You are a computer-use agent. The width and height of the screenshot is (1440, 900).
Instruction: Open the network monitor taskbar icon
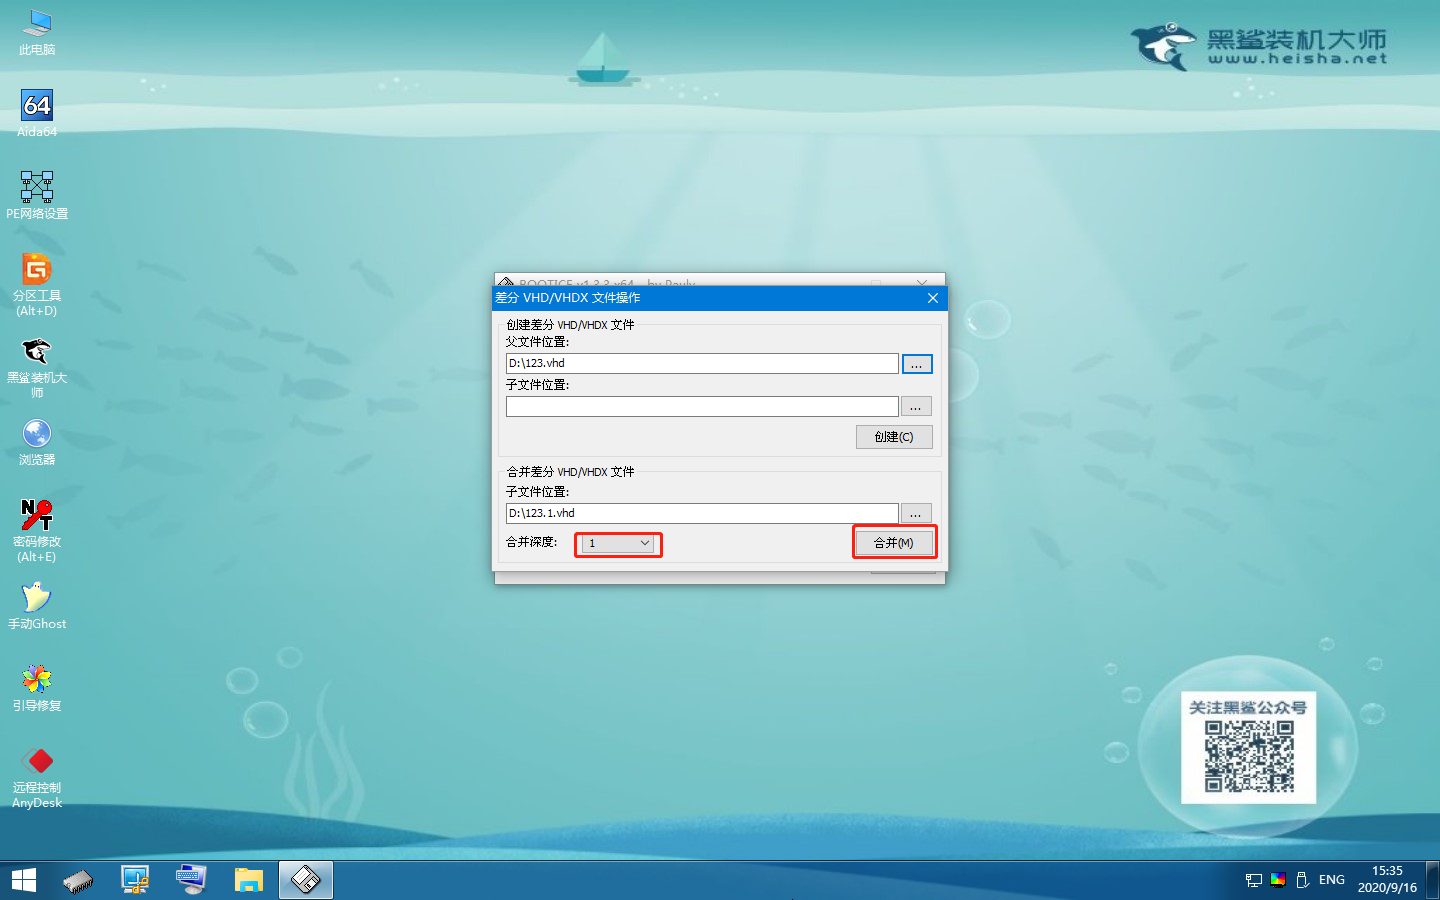click(135, 880)
